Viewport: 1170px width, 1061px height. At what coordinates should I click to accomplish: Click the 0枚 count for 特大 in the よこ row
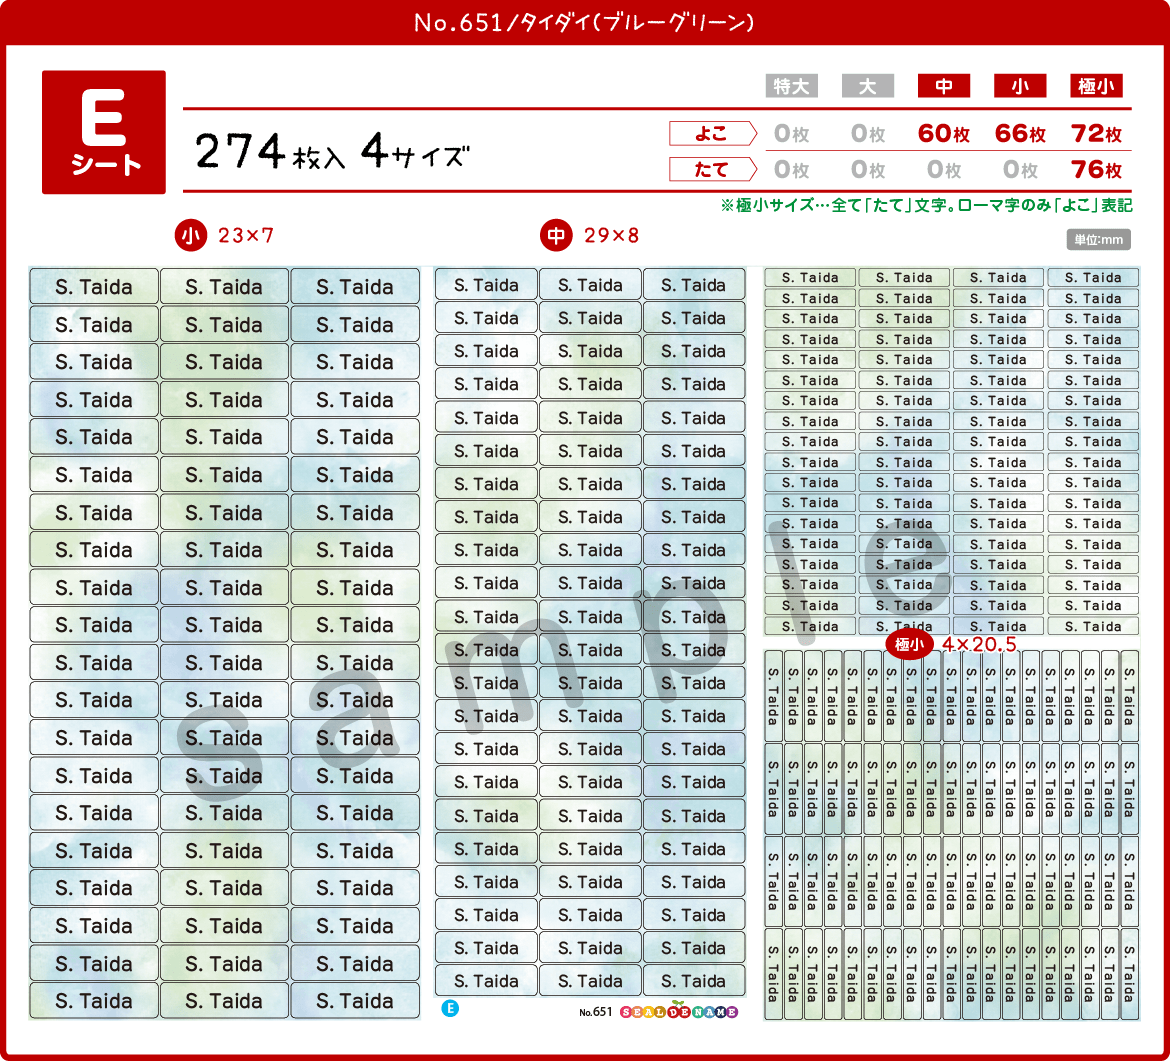point(792,134)
